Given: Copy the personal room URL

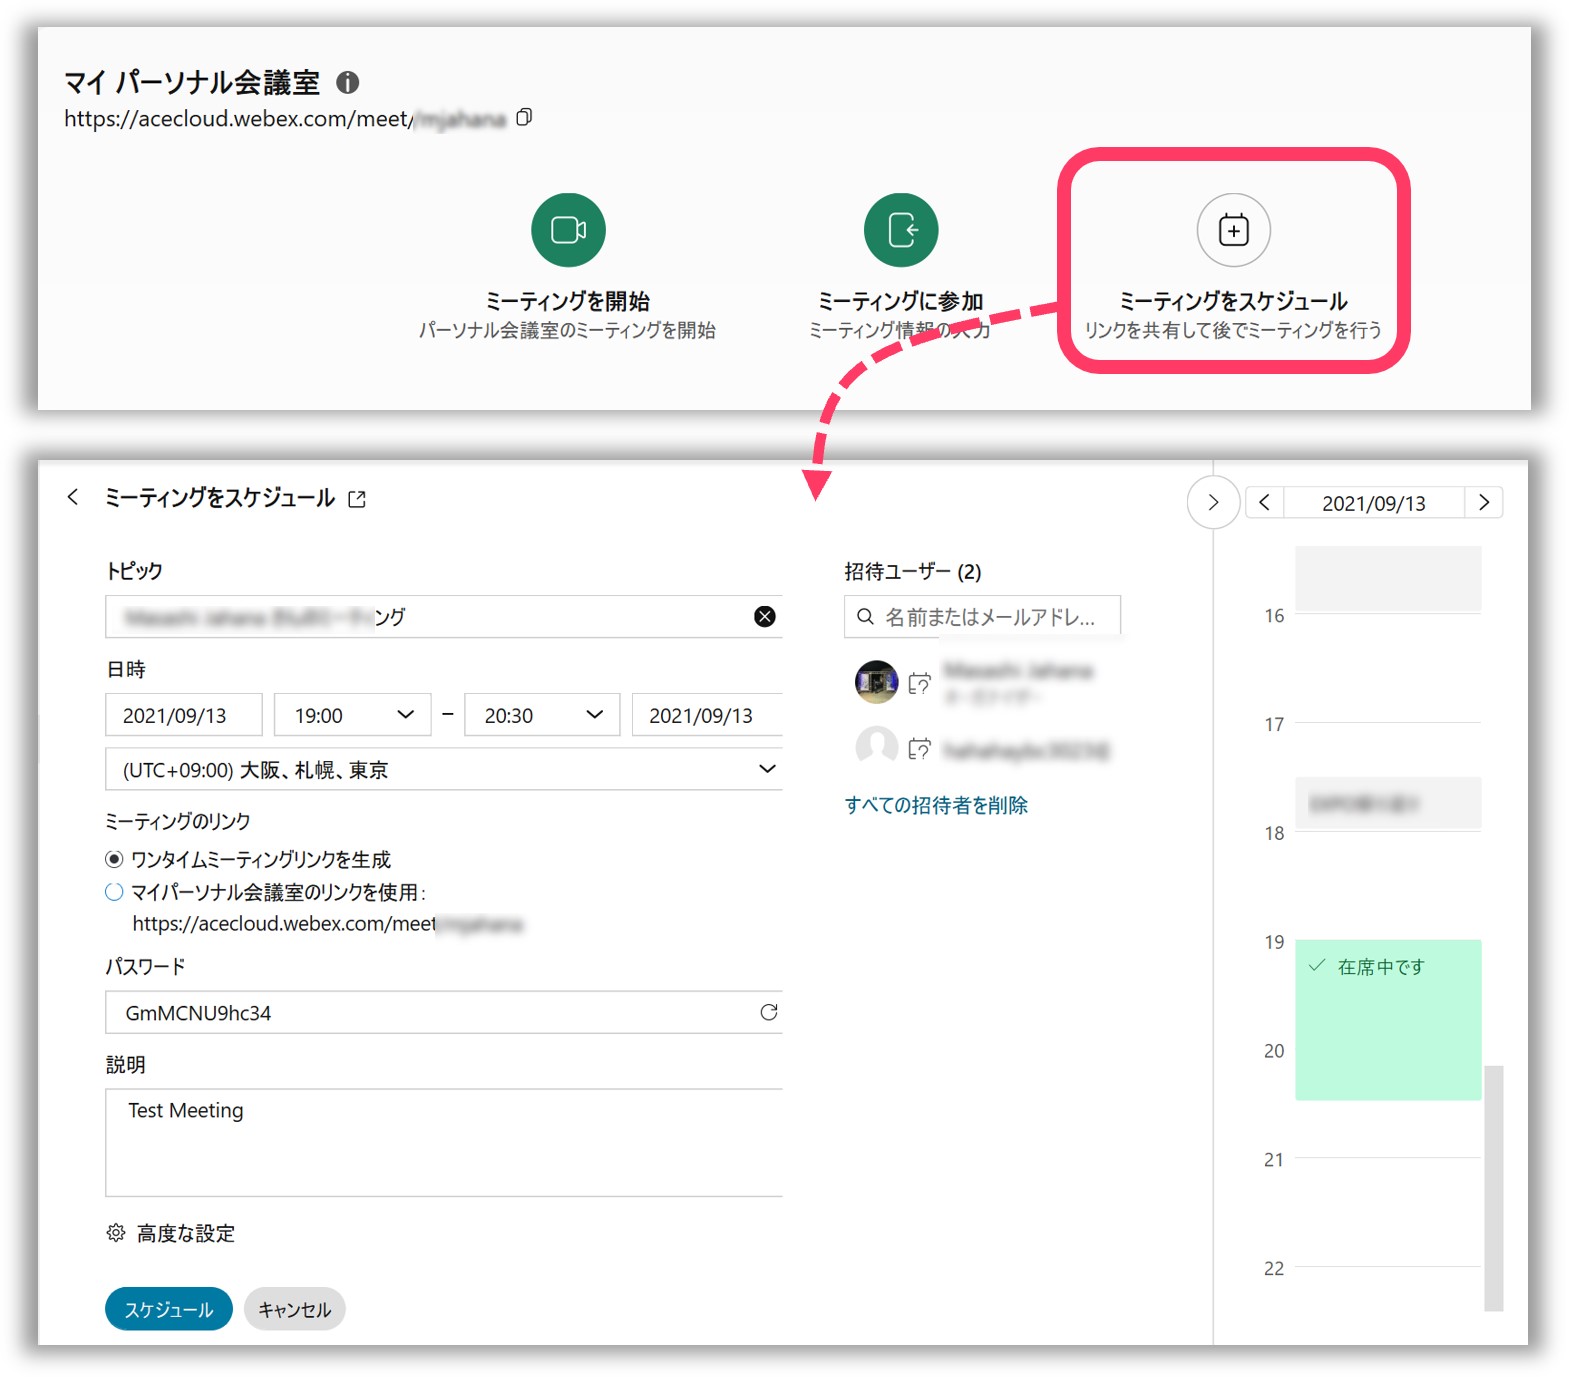Looking at the screenshot, I should pos(524,118).
